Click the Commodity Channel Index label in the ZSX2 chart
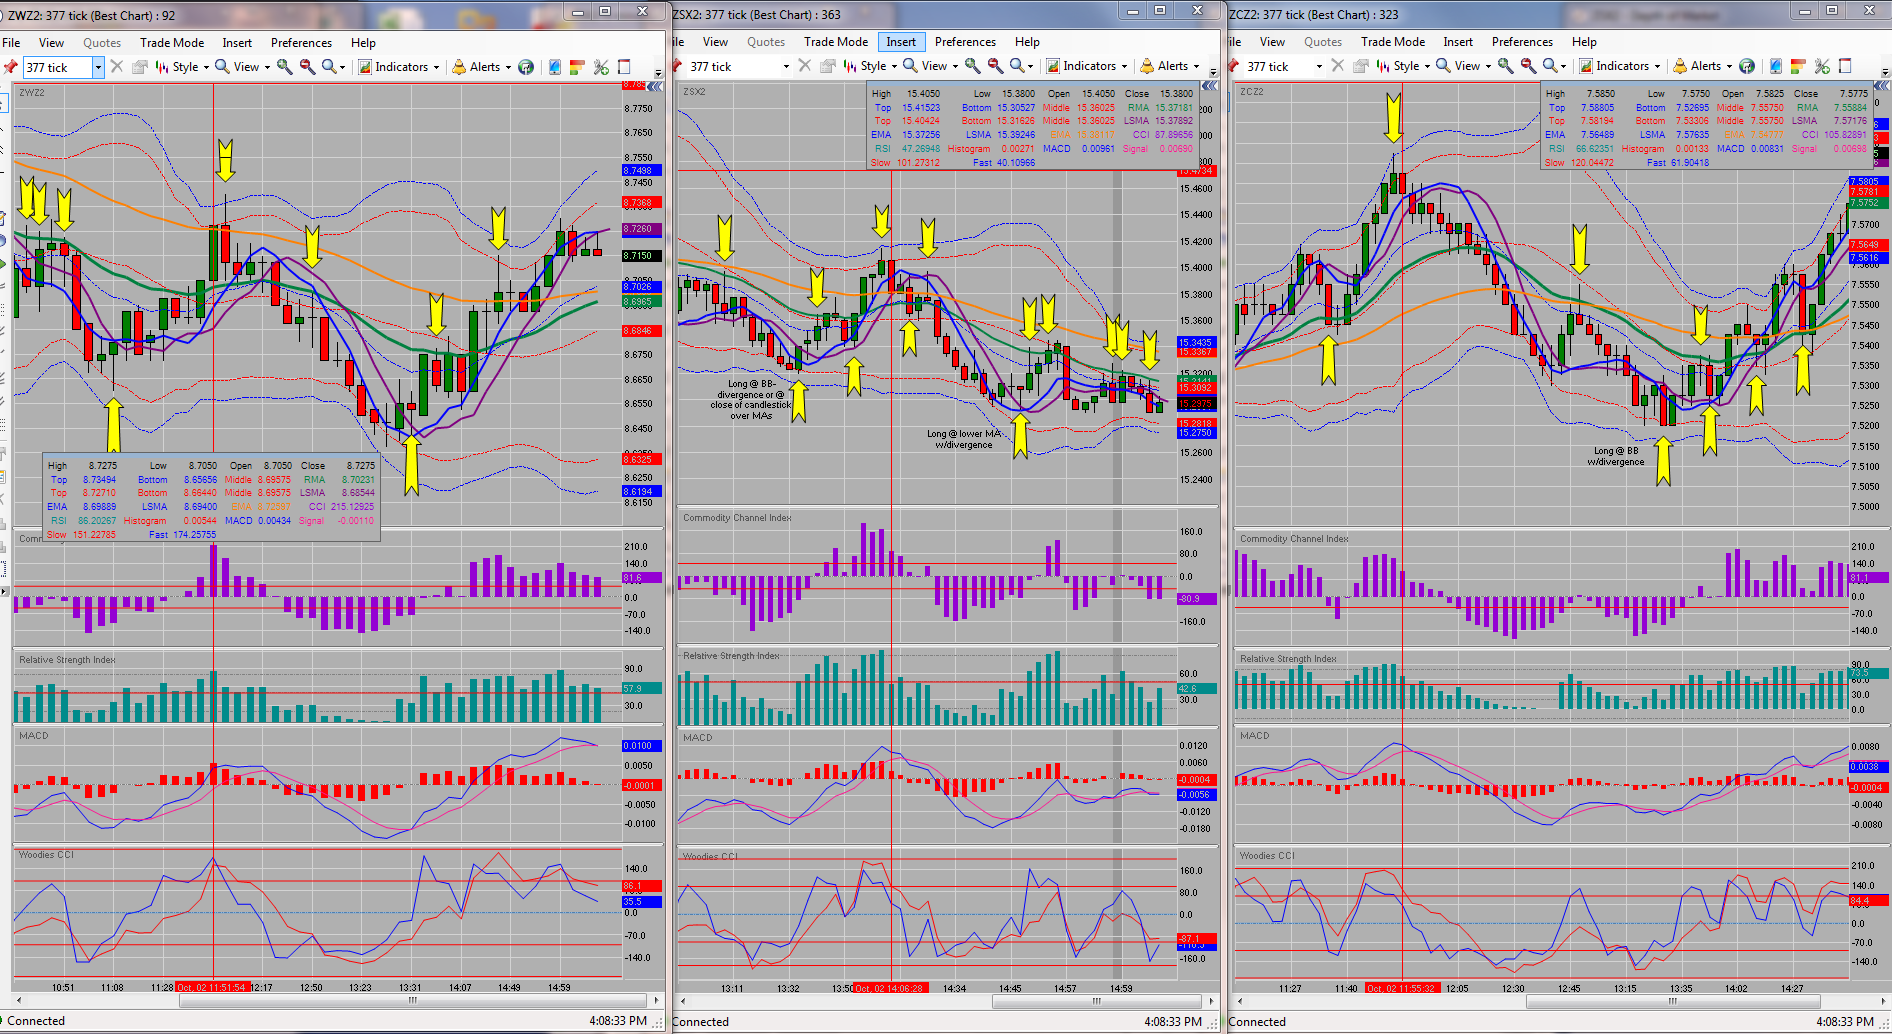The height and width of the screenshot is (1034, 1892). click(x=737, y=518)
